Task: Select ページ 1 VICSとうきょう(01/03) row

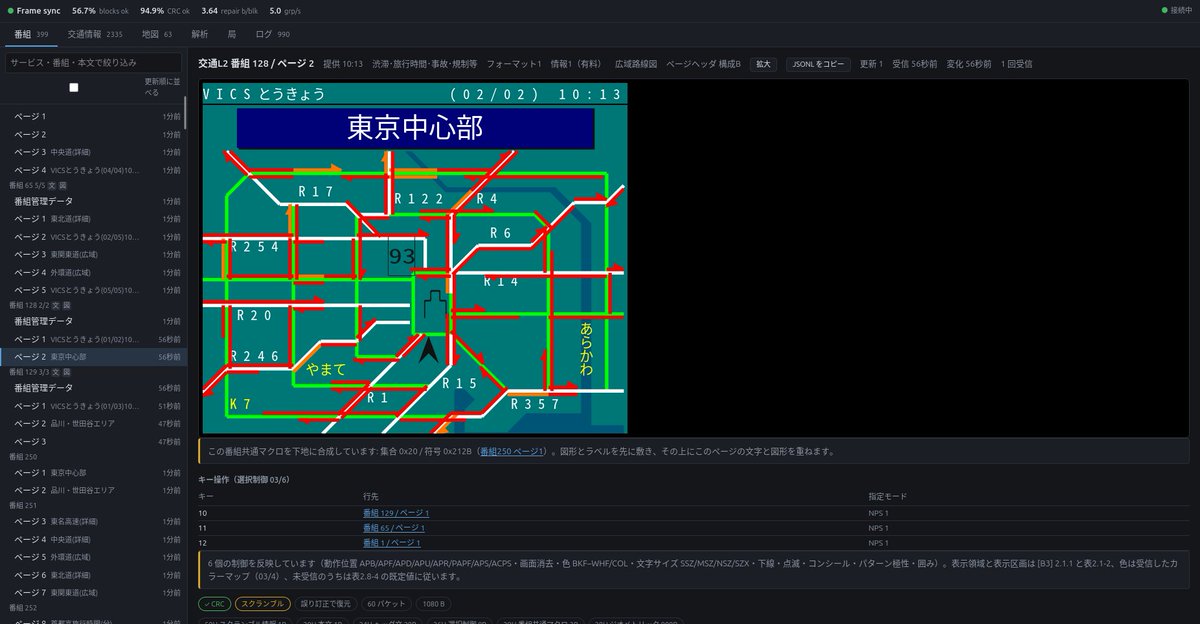Action: point(92,405)
